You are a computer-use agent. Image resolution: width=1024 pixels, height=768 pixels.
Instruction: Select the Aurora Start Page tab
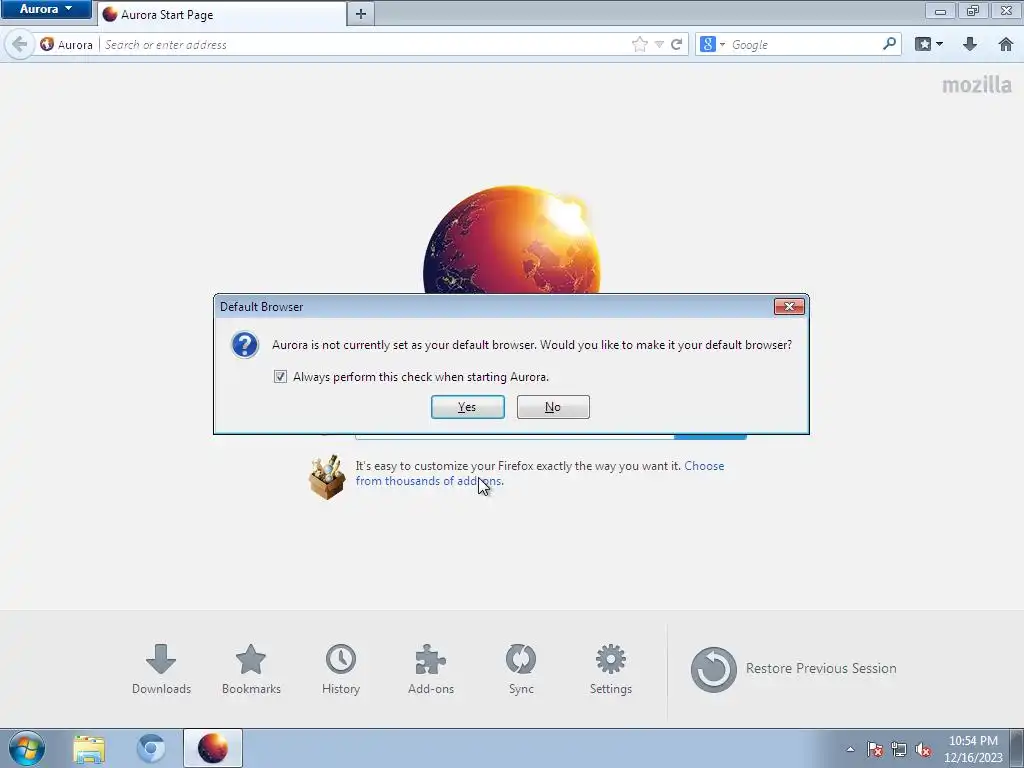(x=222, y=14)
